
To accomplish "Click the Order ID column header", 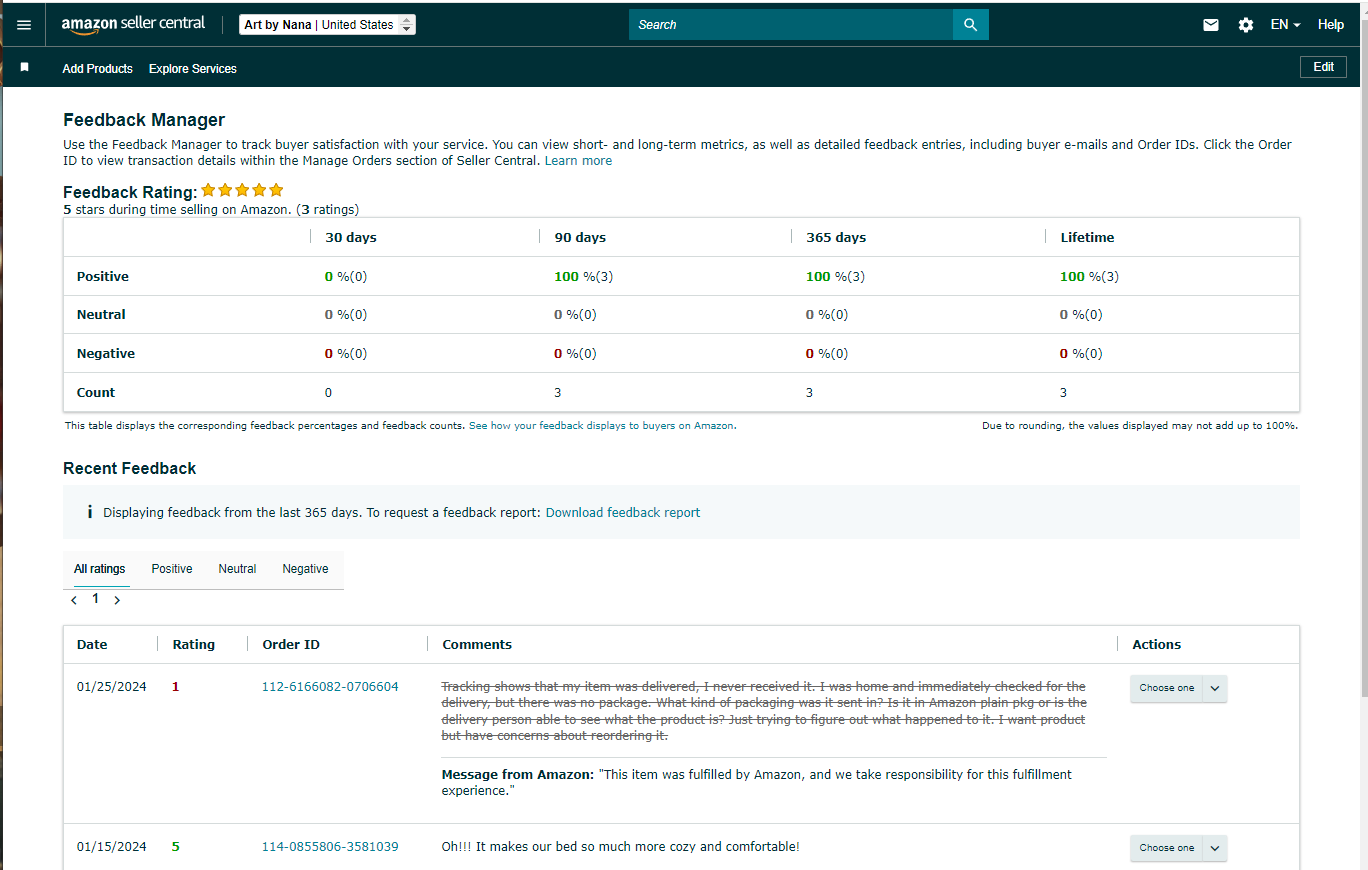I will pos(291,645).
